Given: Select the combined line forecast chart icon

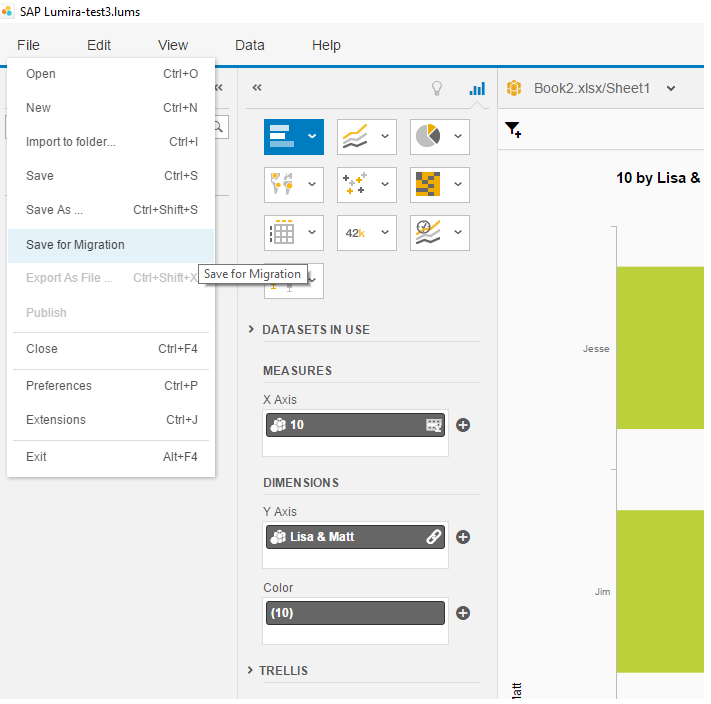Looking at the screenshot, I should click(x=428, y=232).
